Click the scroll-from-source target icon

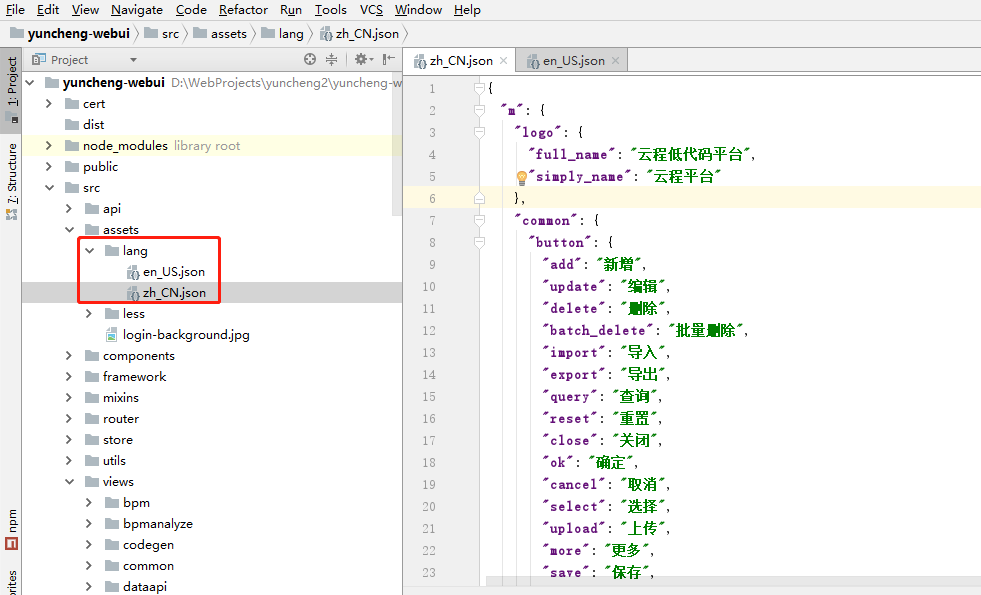click(310, 59)
